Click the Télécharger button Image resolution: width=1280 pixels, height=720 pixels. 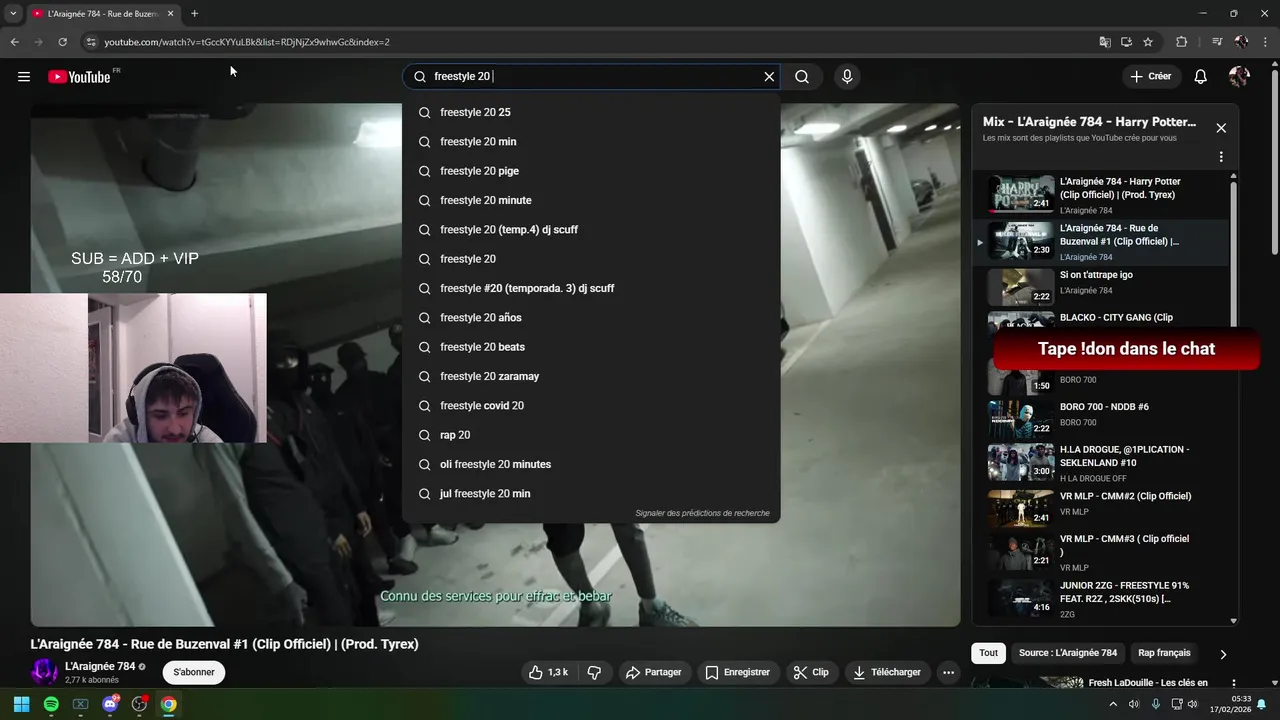pyautogui.click(x=887, y=673)
